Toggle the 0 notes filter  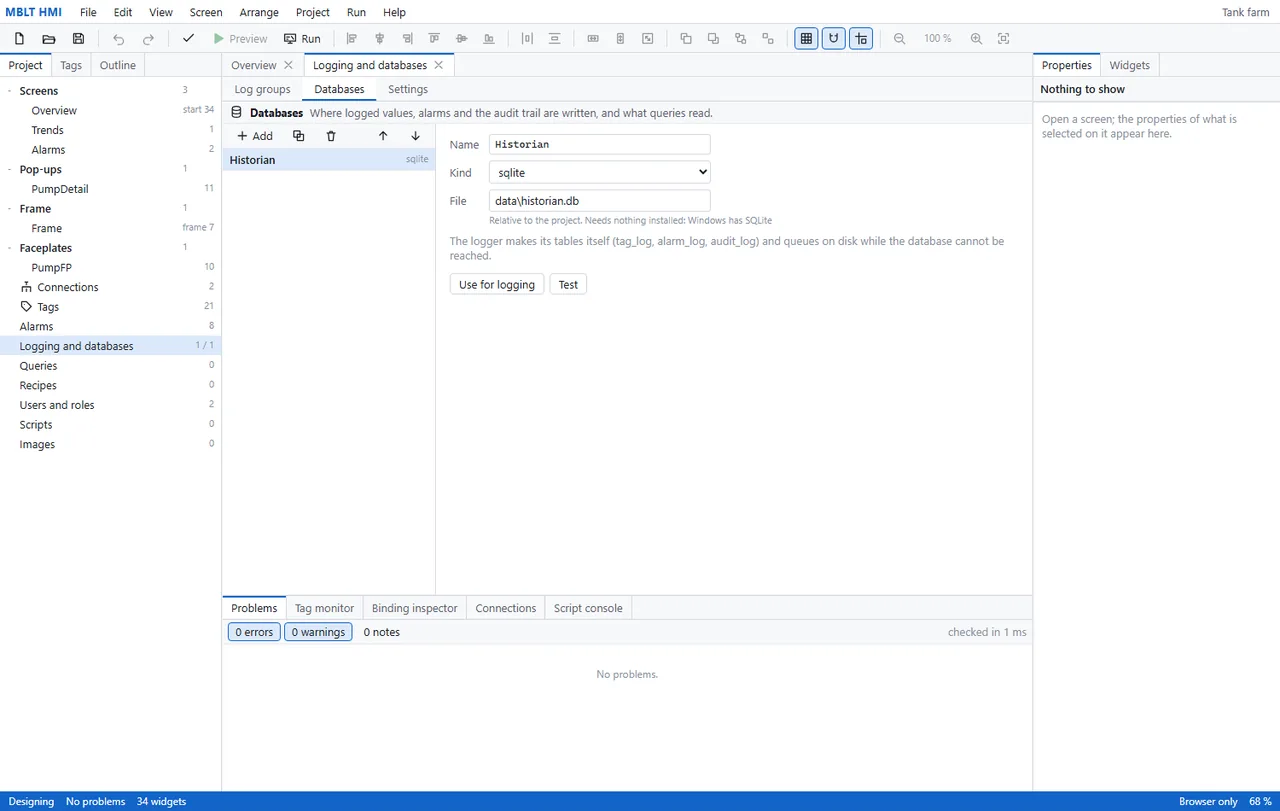click(382, 632)
